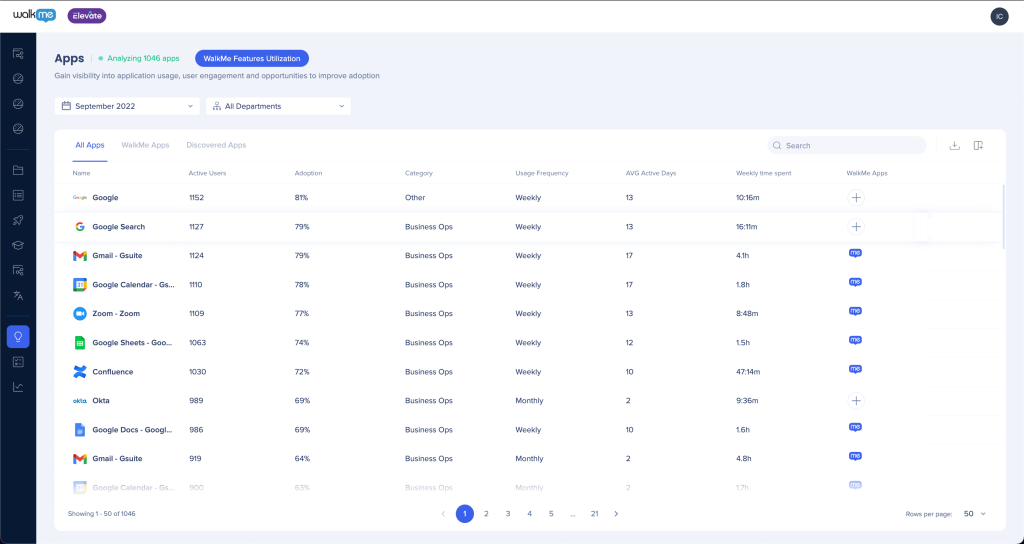Click the WalkMe badge in the Confluence row
The image size is (1024, 544).
(x=855, y=369)
